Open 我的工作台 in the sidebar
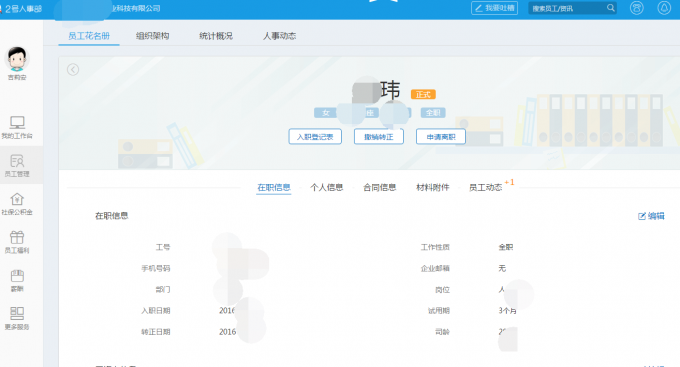Screen dimensions: 680x367 (17, 127)
